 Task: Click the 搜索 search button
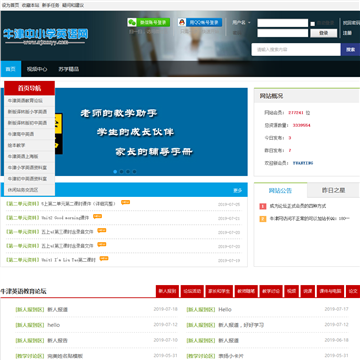[x=350, y=49]
